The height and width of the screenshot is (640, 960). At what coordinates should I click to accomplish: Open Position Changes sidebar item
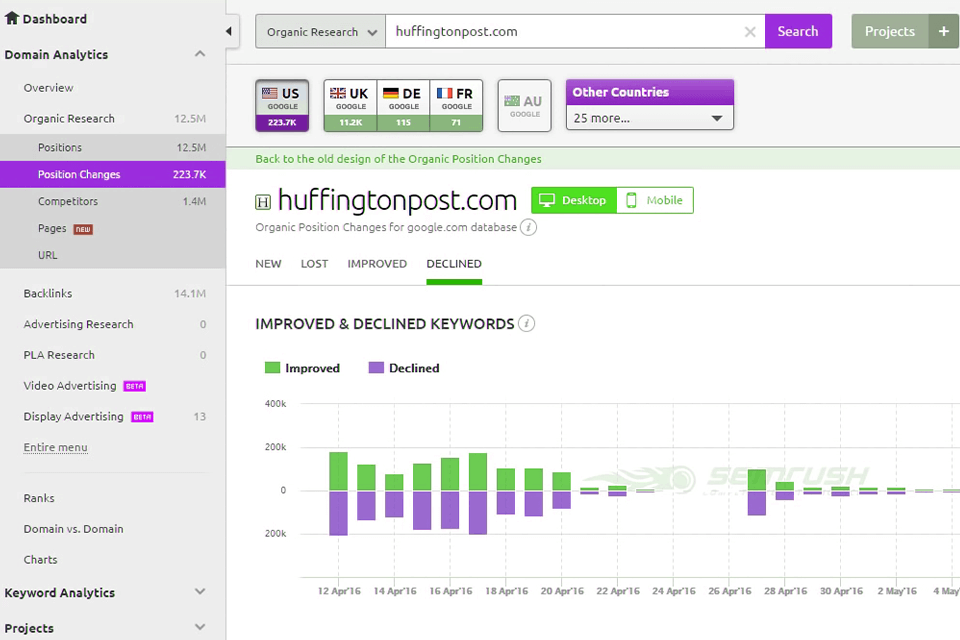113,175
